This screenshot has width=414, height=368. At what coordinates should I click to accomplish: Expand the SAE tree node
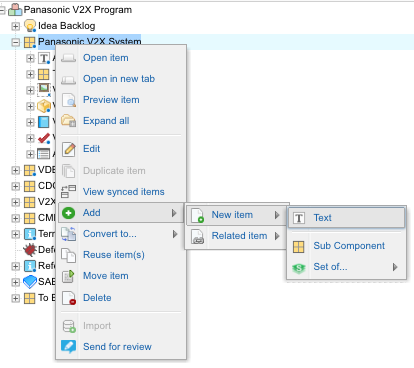pyautogui.click(x=16, y=282)
